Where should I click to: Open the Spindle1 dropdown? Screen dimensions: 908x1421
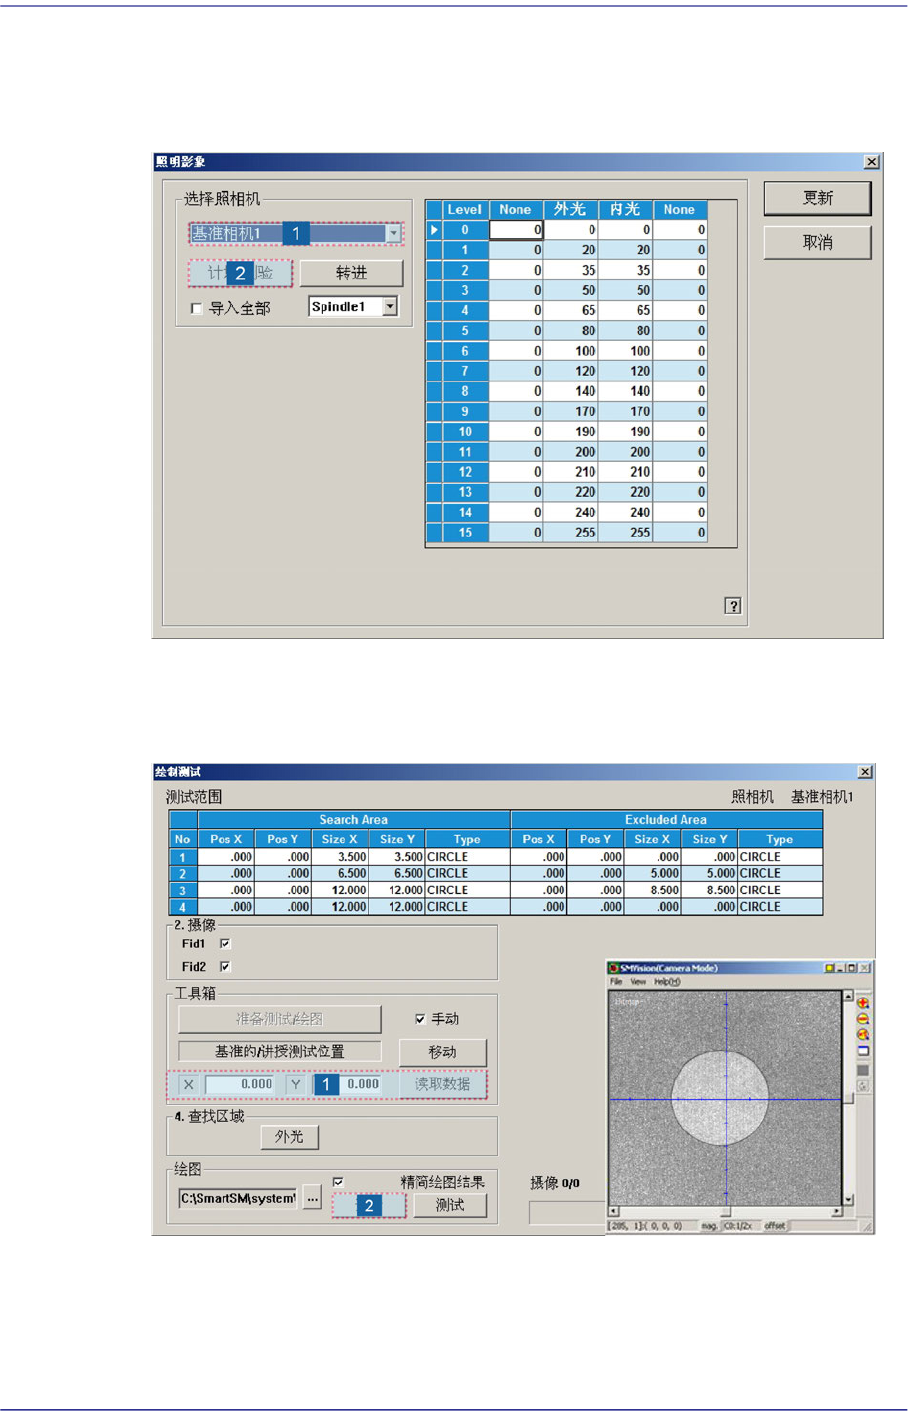[x=390, y=307]
